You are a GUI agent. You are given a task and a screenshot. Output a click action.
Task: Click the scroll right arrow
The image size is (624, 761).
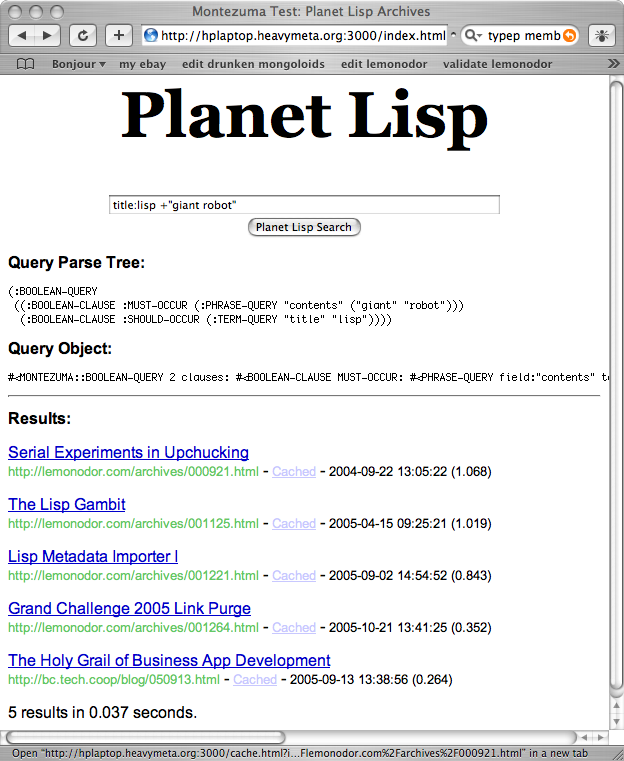(601, 737)
